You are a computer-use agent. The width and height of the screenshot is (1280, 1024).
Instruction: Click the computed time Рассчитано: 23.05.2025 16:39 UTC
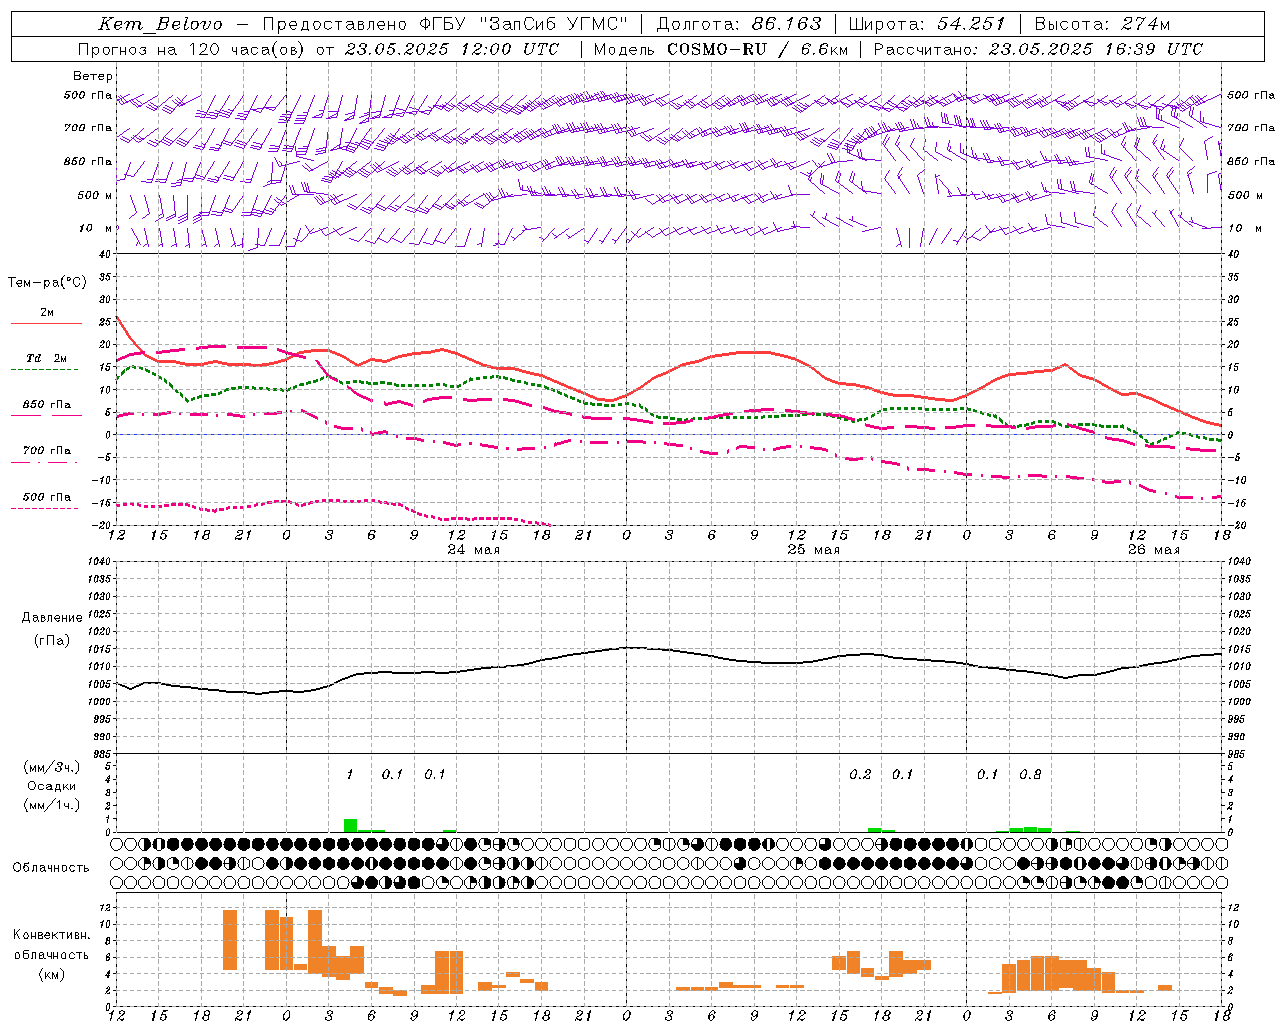point(1038,49)
